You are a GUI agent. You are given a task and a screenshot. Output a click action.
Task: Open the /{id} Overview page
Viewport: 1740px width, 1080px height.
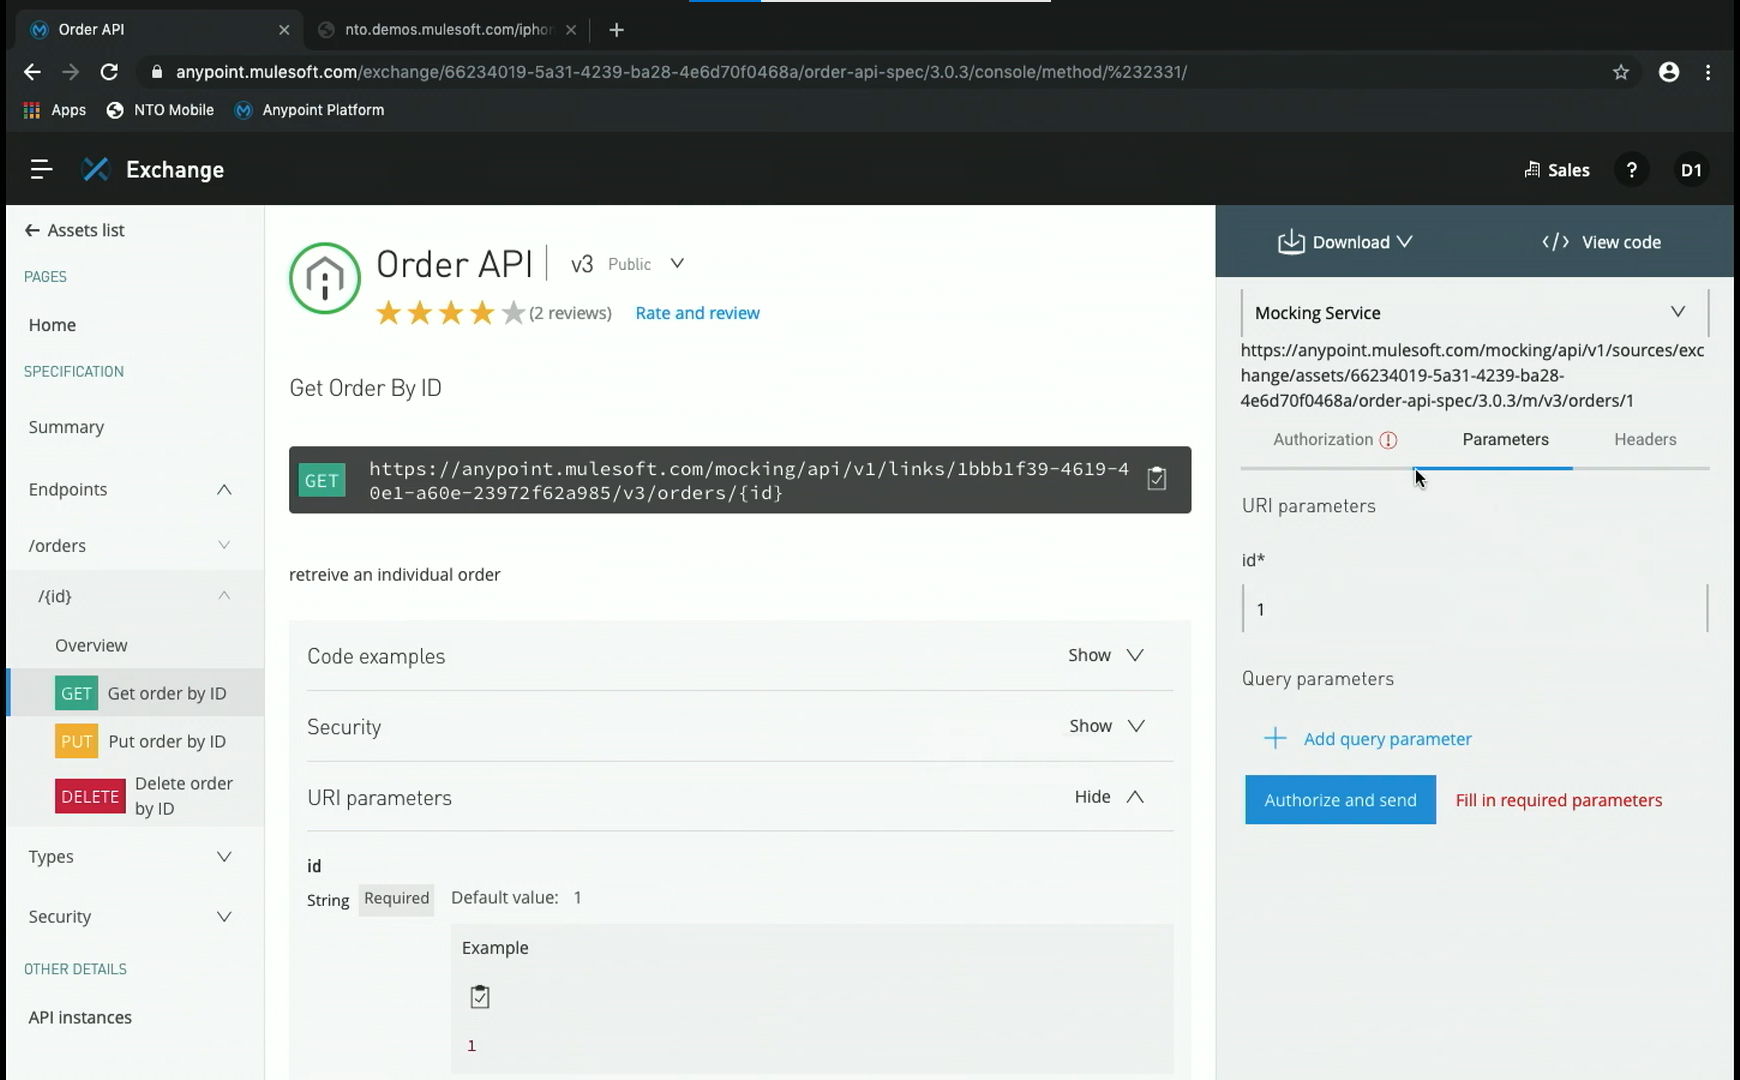(x=91, y=646)
